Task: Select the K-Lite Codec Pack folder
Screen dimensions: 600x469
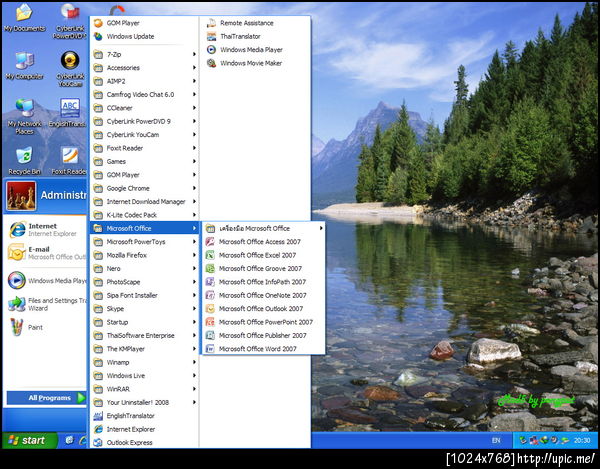Action: (x=145, y=215)
